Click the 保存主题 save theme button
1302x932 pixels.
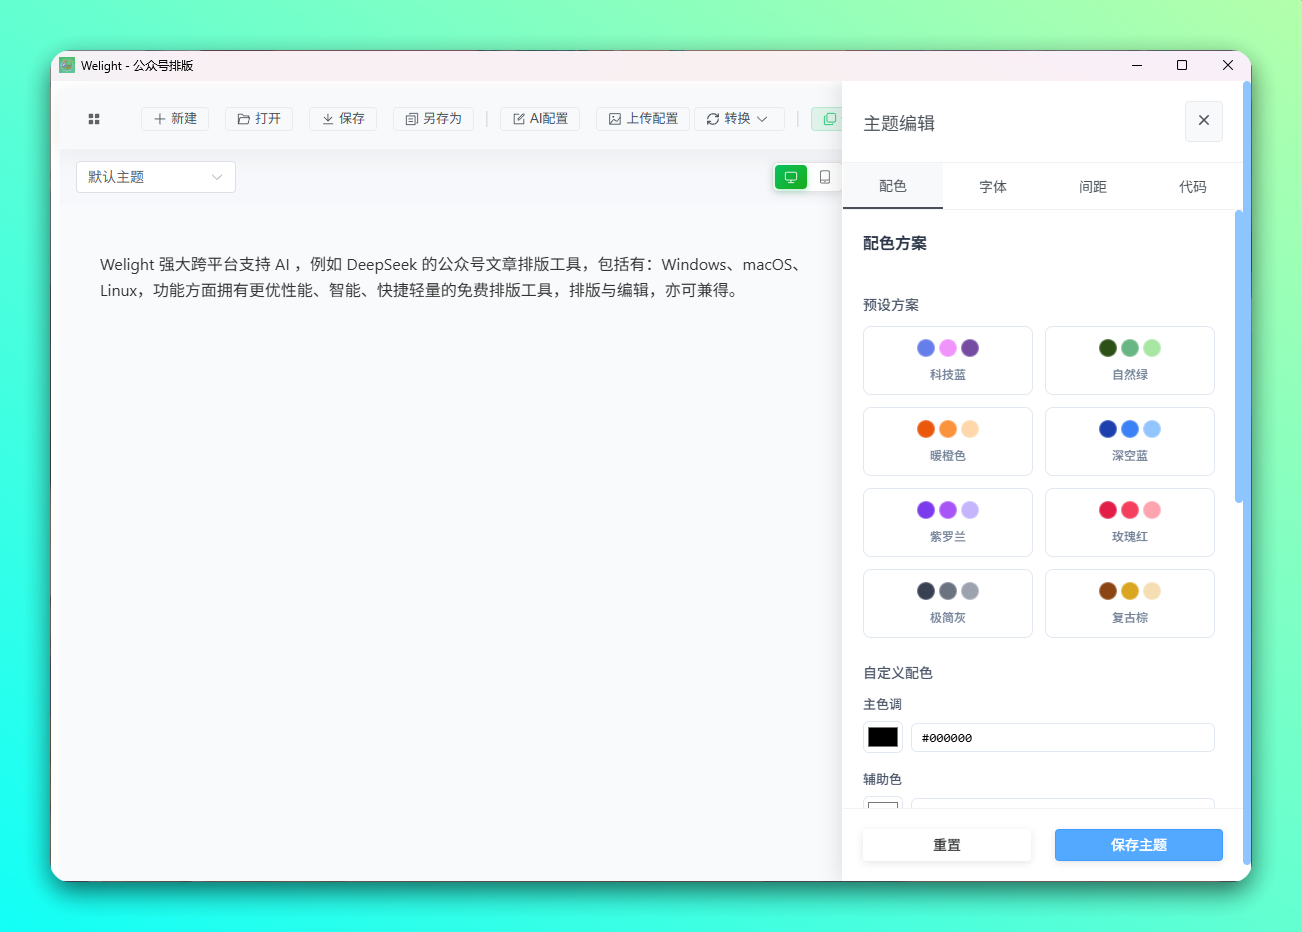click(x=1139, y=845)
